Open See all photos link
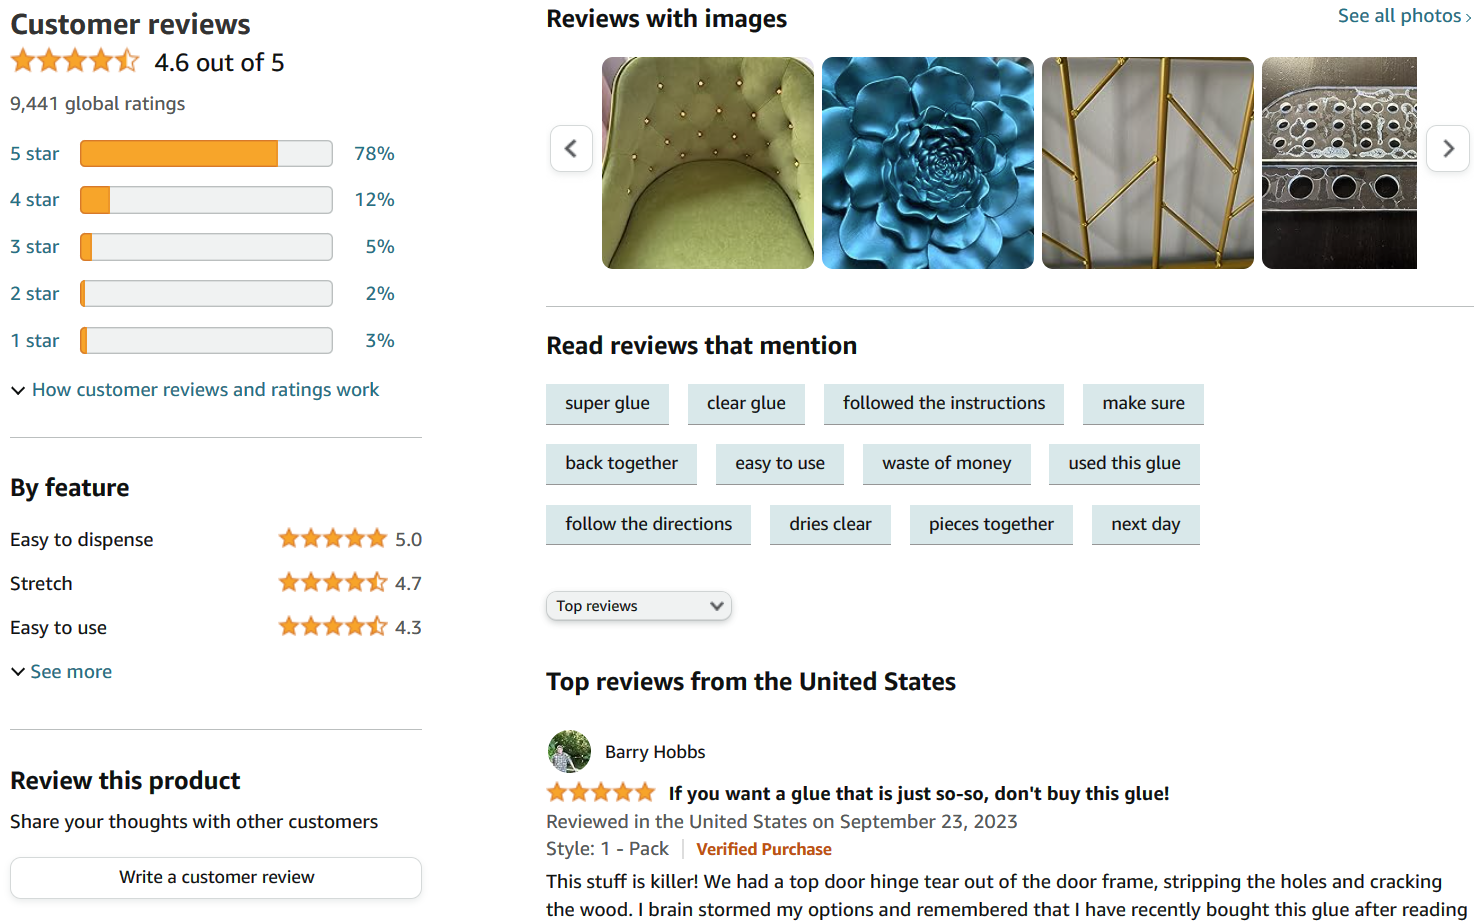 1403,16
